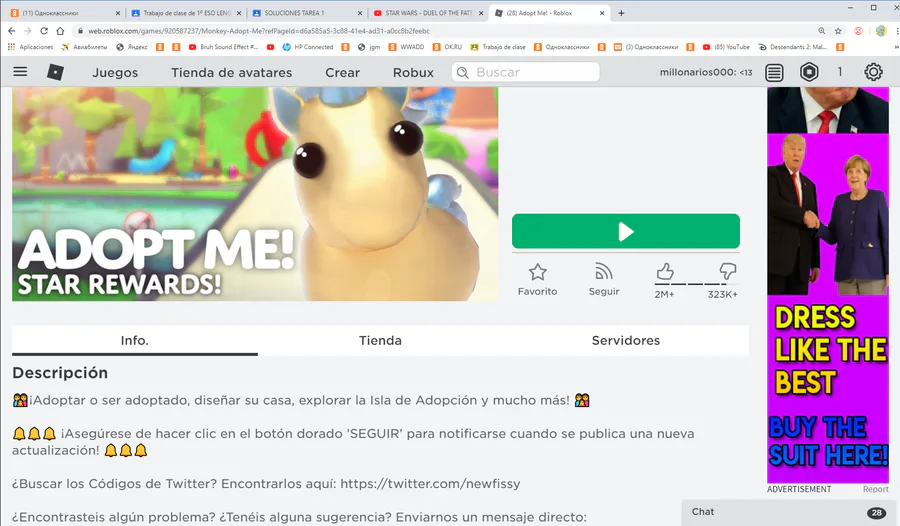The height and width of the screenshot is (526, 900).
Task: Open the zoom magnifier in address bar
Action: point(821,31)
